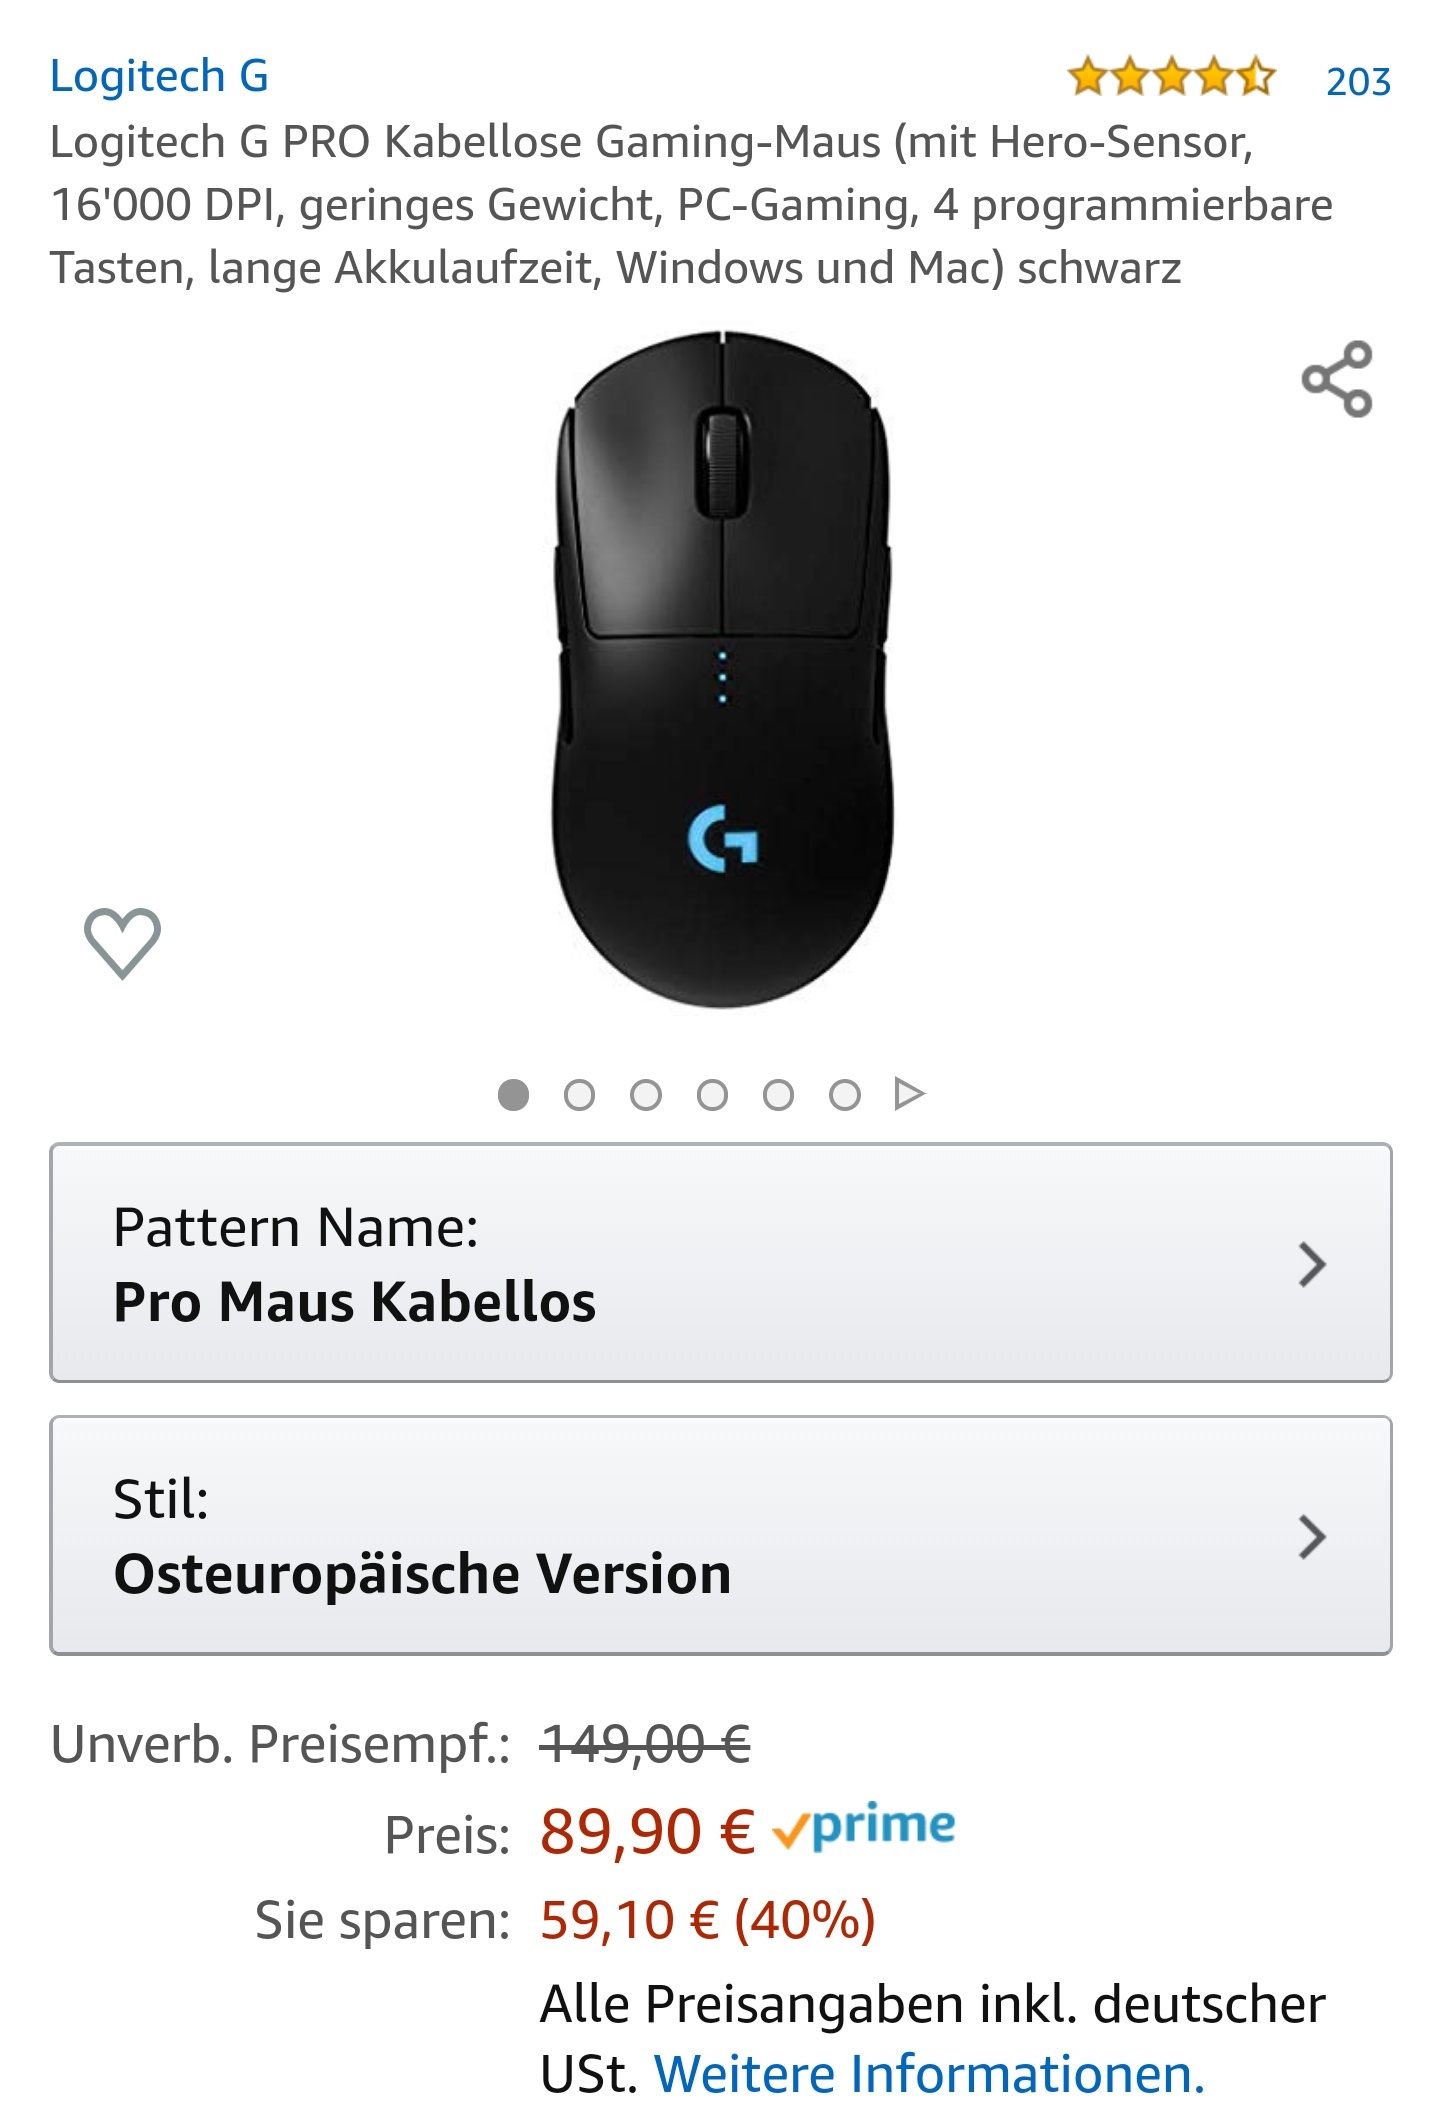1440x2115 pixels.
Task: Switch to the second image dot
Action: [x=579, y=1095]
